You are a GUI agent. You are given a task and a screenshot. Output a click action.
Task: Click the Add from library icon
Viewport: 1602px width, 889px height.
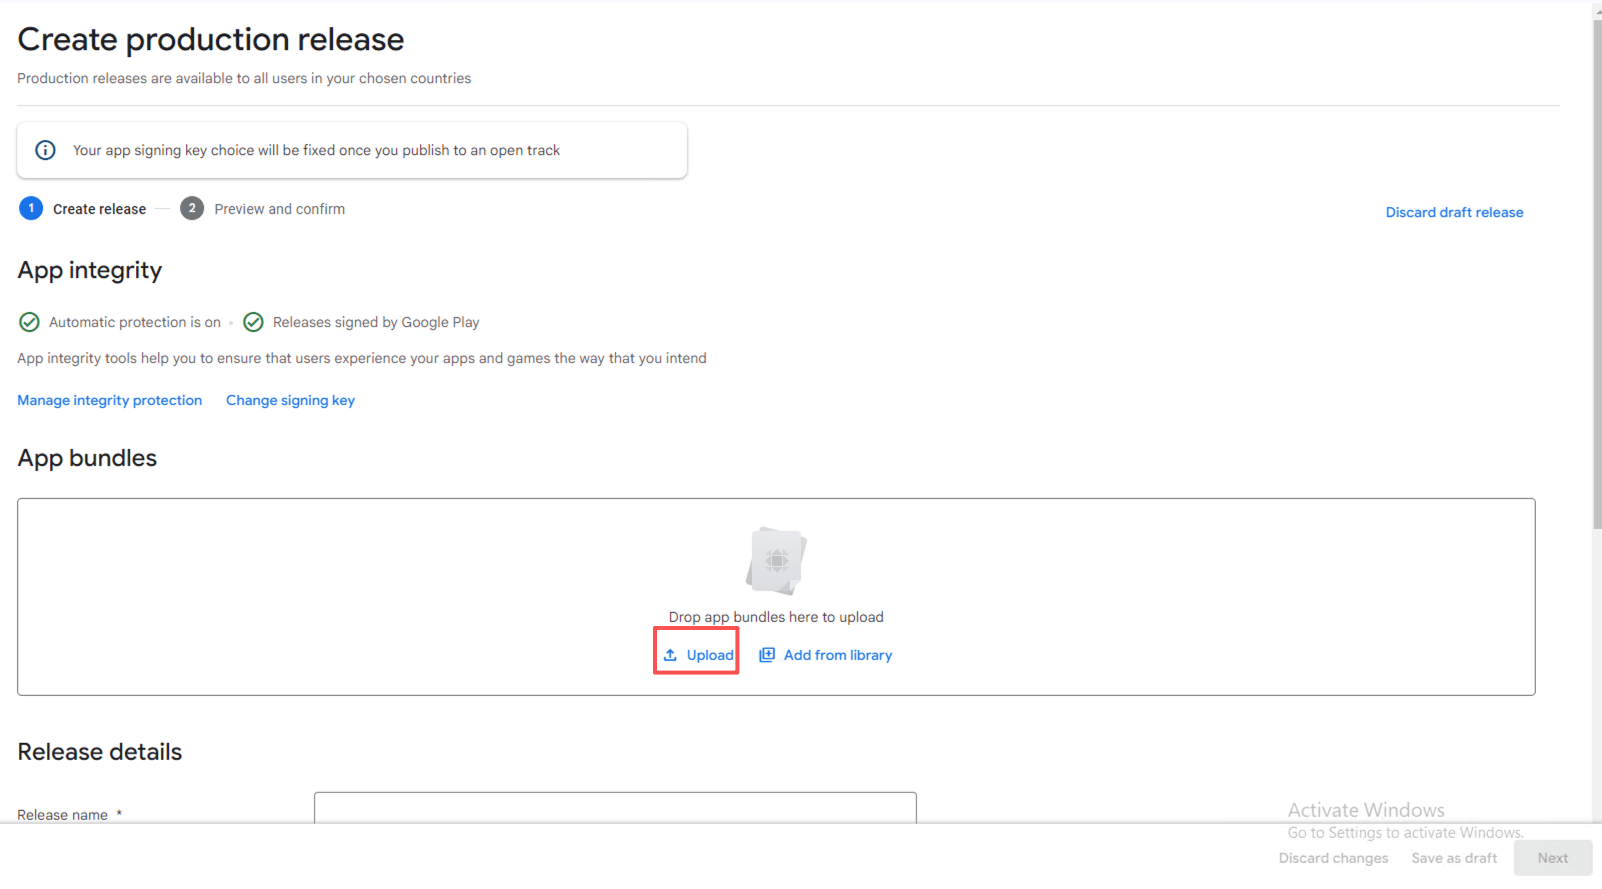pos(767,655)
